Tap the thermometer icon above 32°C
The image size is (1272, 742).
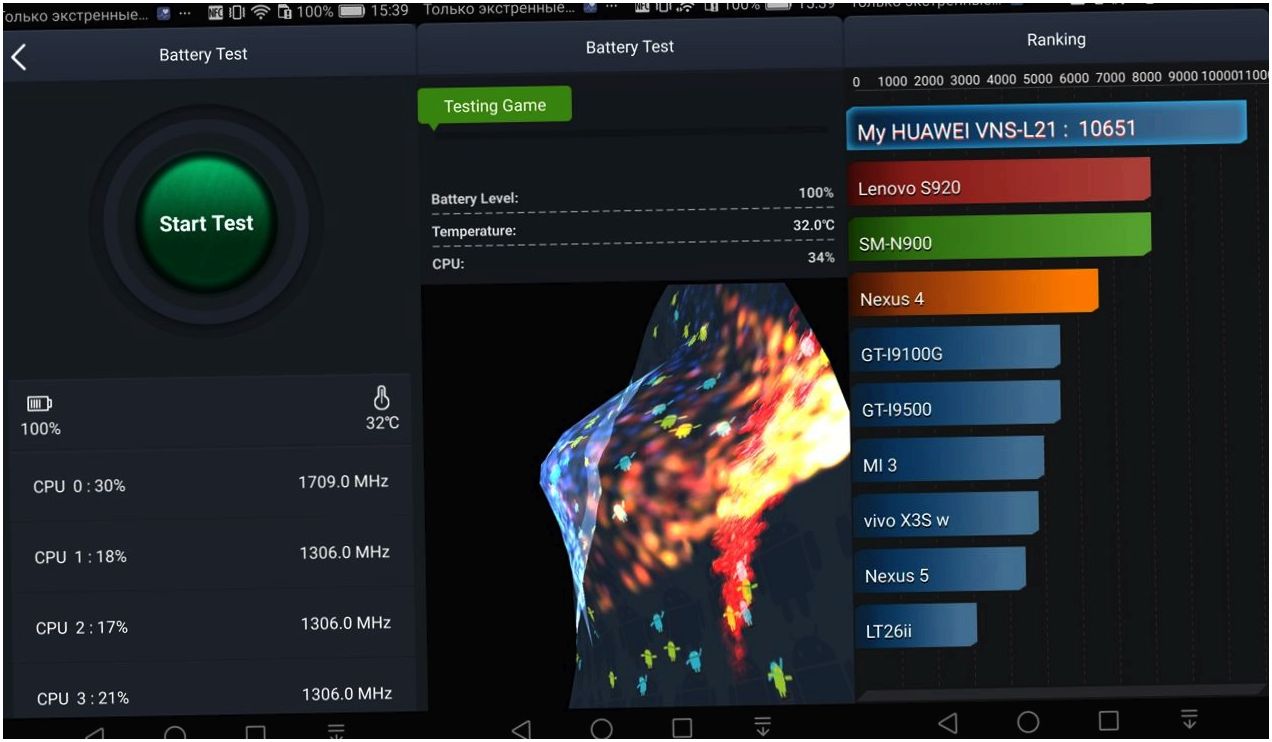tap(381, 397)
